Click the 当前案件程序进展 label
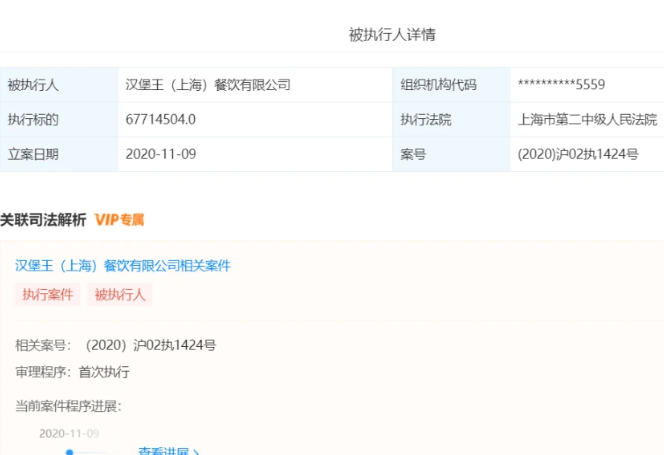Viewport: 664px width, 455px height. coord(68,406)
